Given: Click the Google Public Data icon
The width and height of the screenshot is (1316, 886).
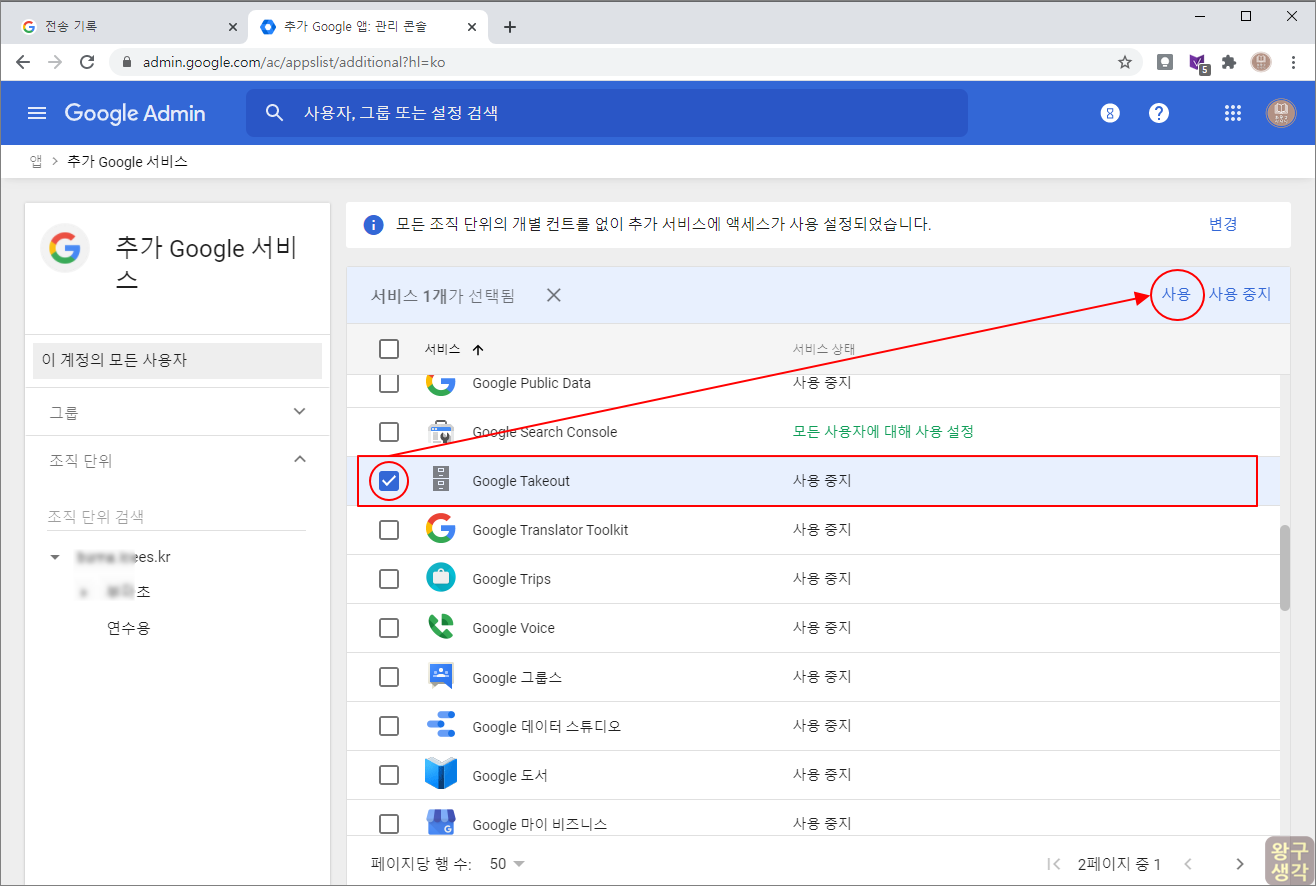Looking at the screenshot, I should (441, 383).
